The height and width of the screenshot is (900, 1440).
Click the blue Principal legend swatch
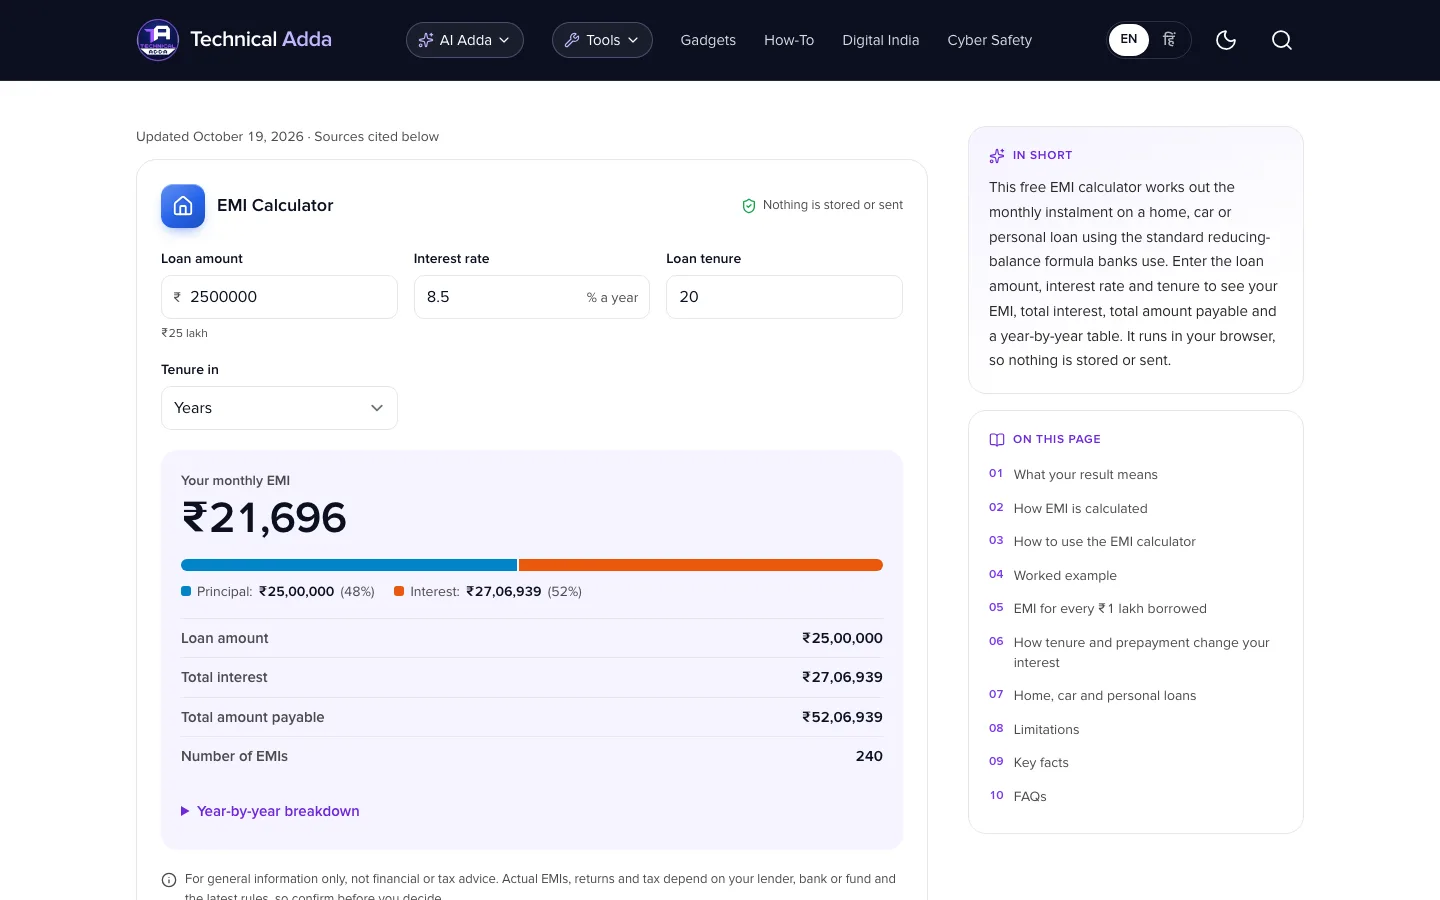(186, 591)
